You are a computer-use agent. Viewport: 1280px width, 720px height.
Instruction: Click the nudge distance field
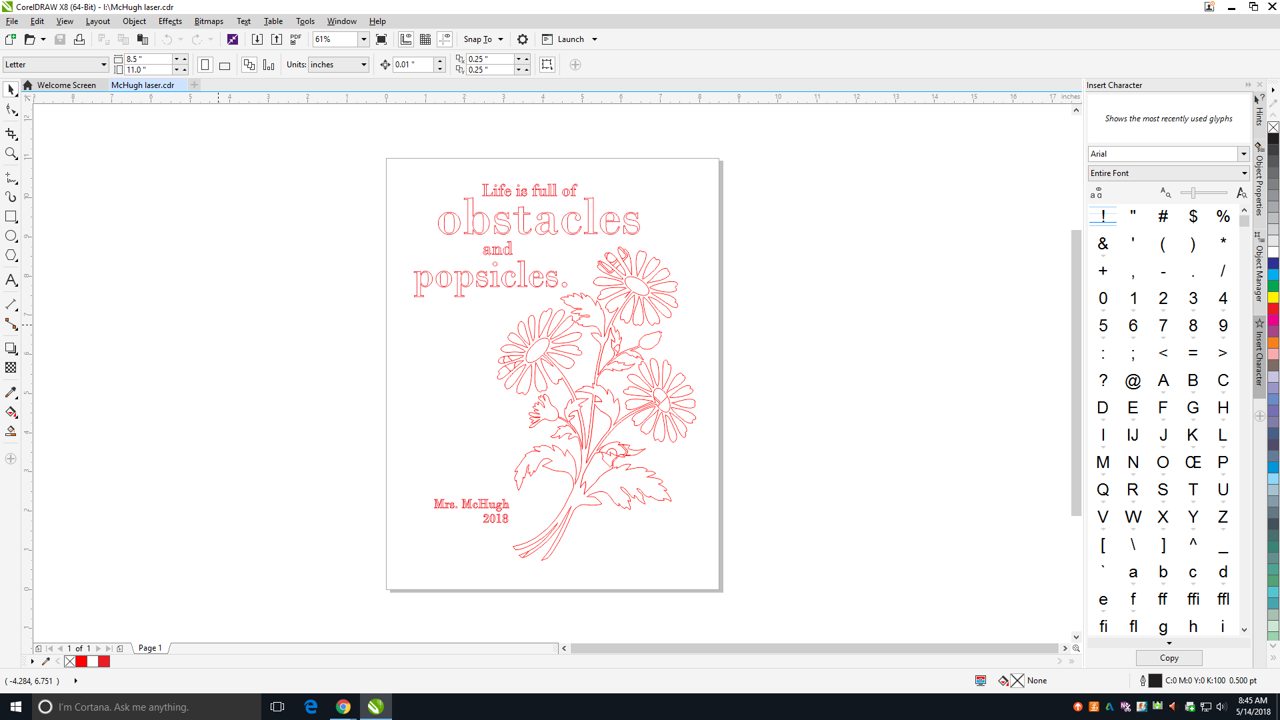[412, 65]
